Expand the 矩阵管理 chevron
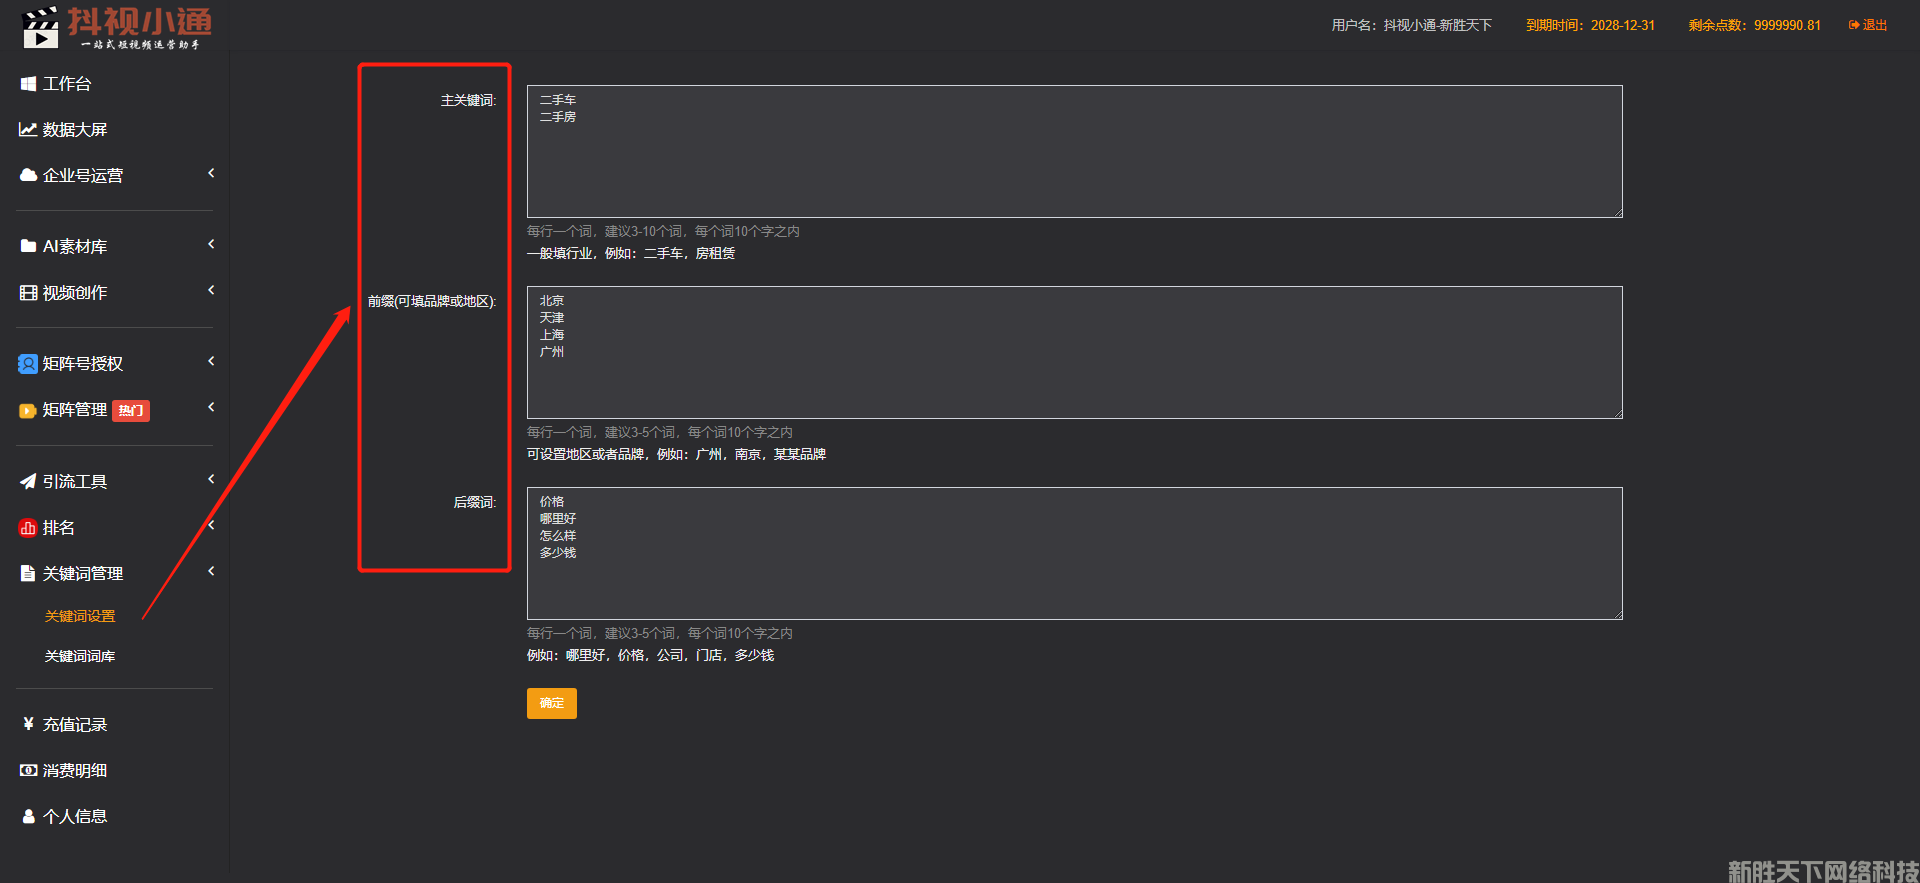The width and height of the screenshot is (1920, 883). (x=211, y=408)
